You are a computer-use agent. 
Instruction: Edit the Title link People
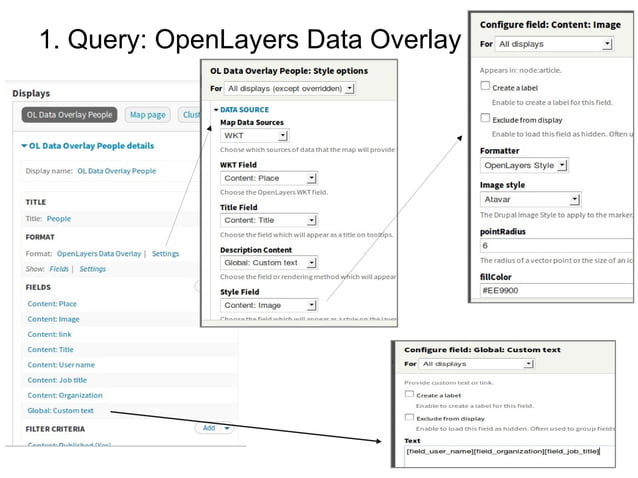pyautogui.click(x=59, y=218)
